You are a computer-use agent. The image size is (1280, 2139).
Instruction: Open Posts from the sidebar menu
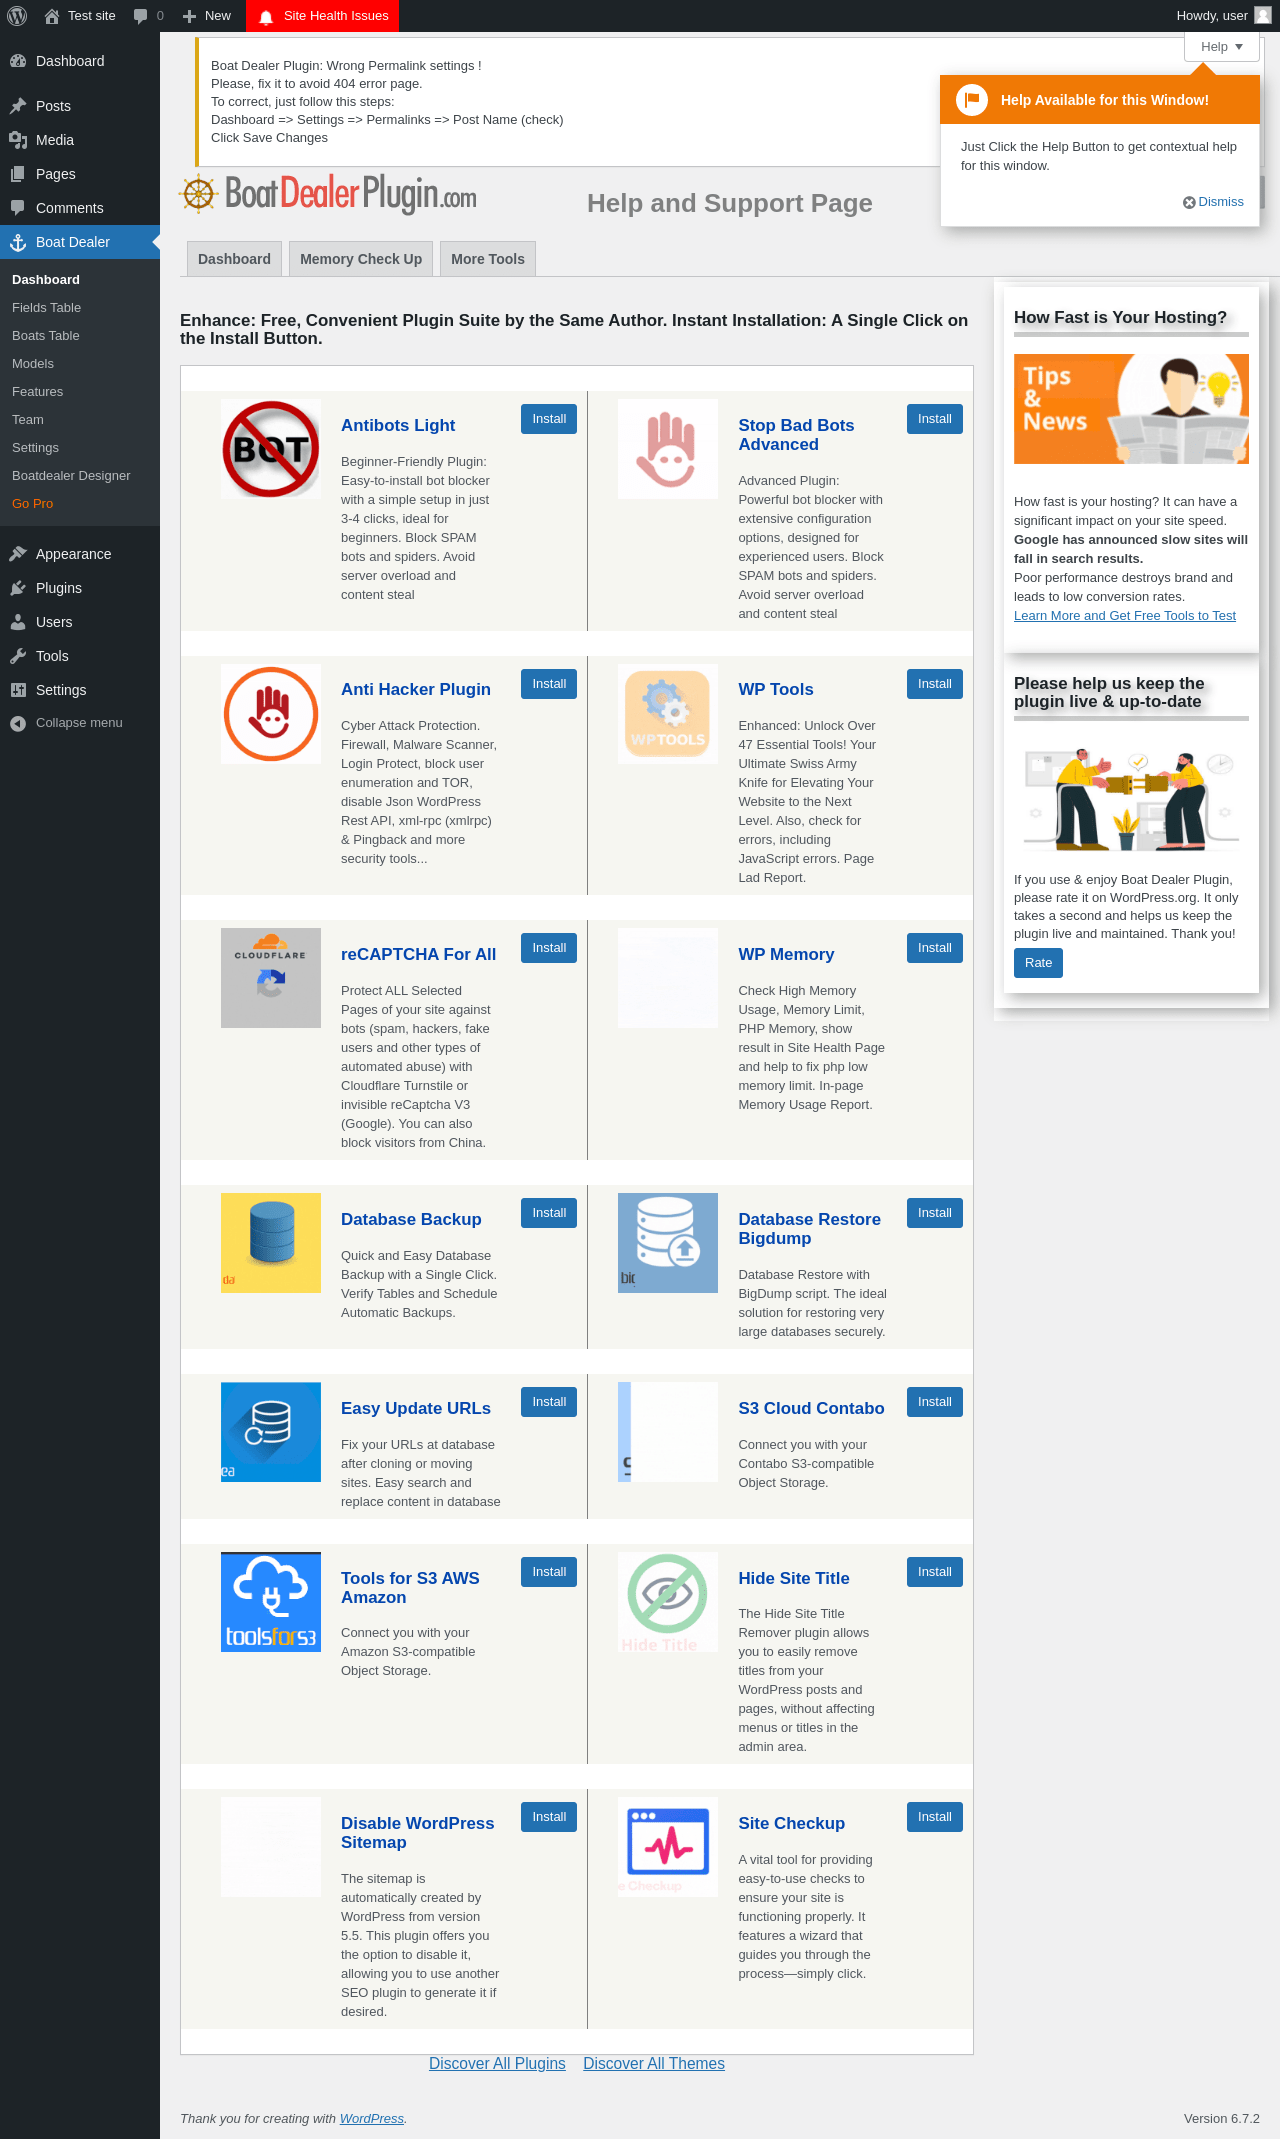(x=80, y=106)
